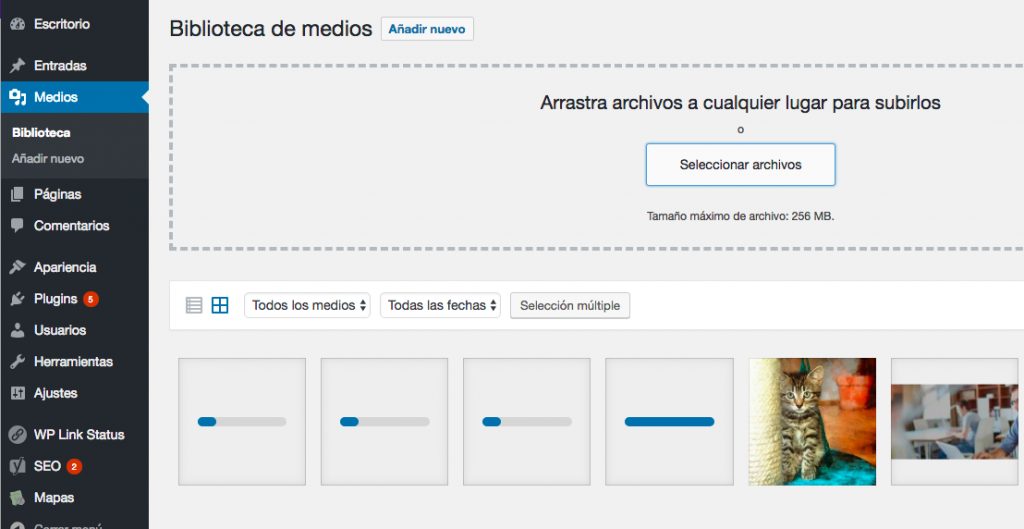Open the Escritorio menu item
The height and width of the screenshot is (529, 1024).
[x=74, y=24]
